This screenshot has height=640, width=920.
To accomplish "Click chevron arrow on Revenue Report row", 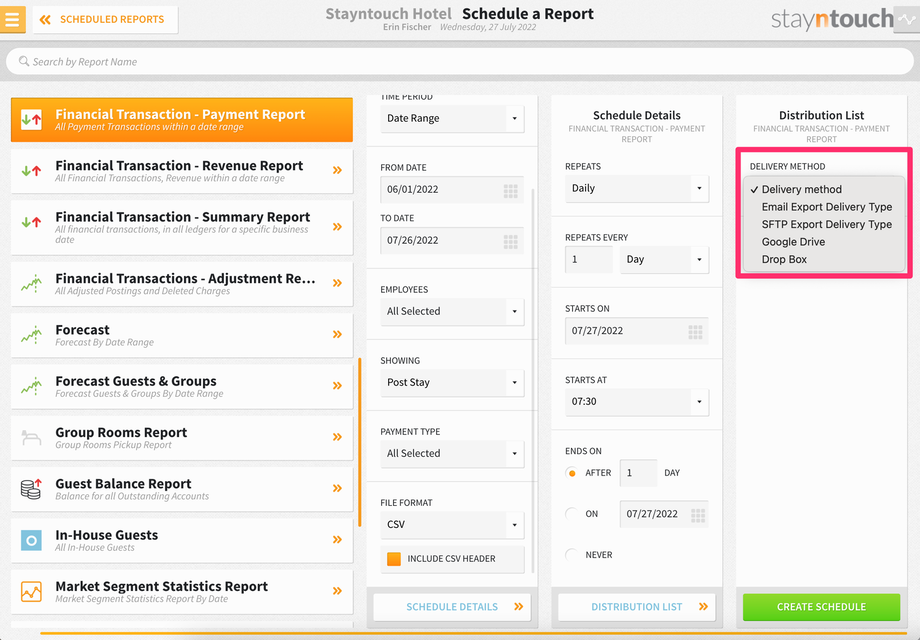I will [x=337, y=170].
